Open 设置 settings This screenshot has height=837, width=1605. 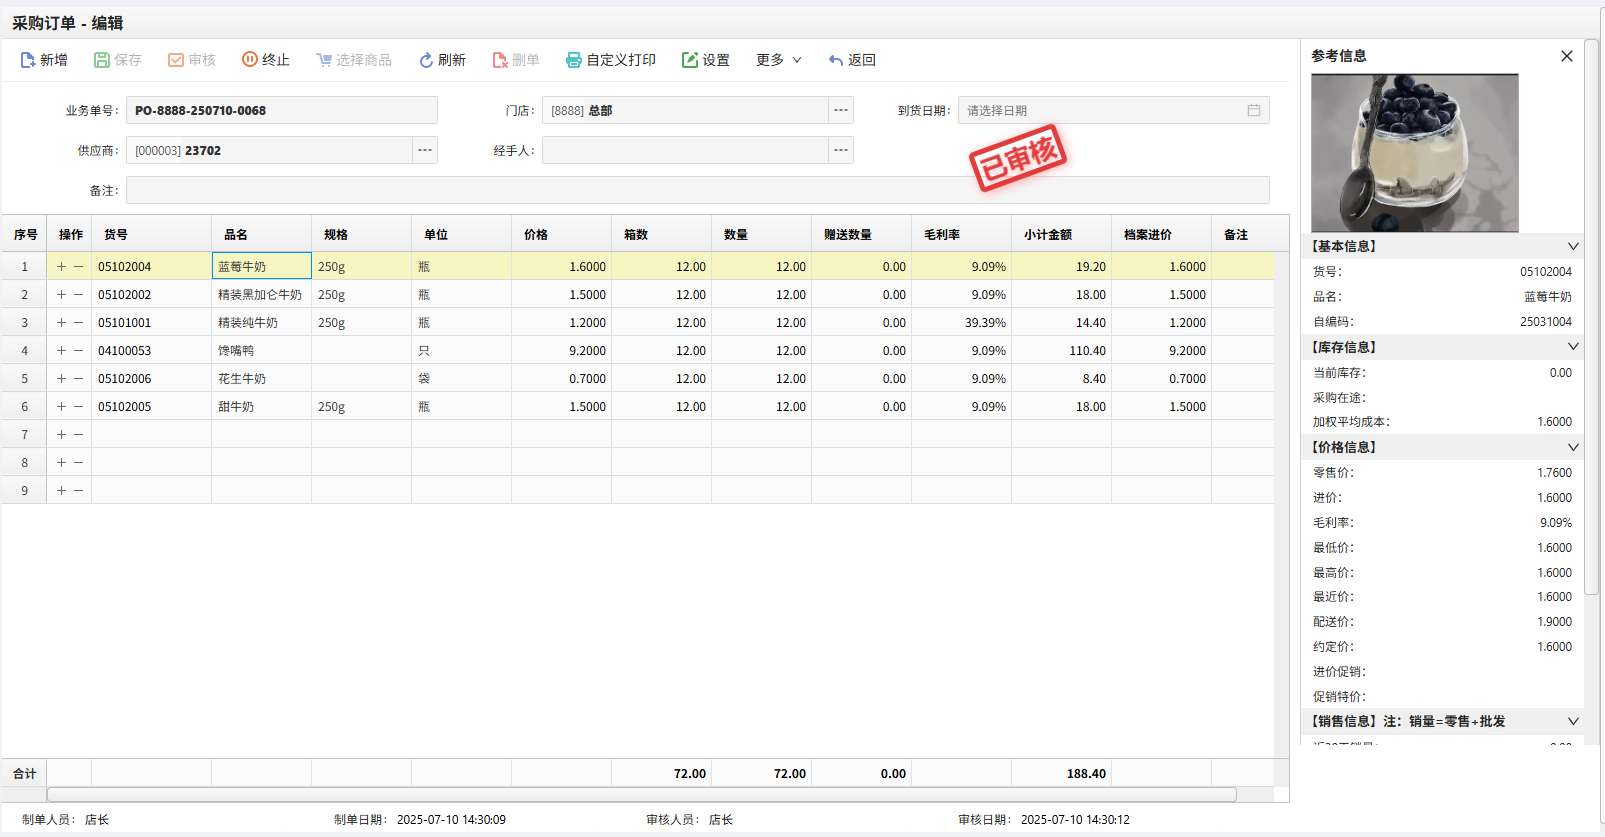[706, 60]
